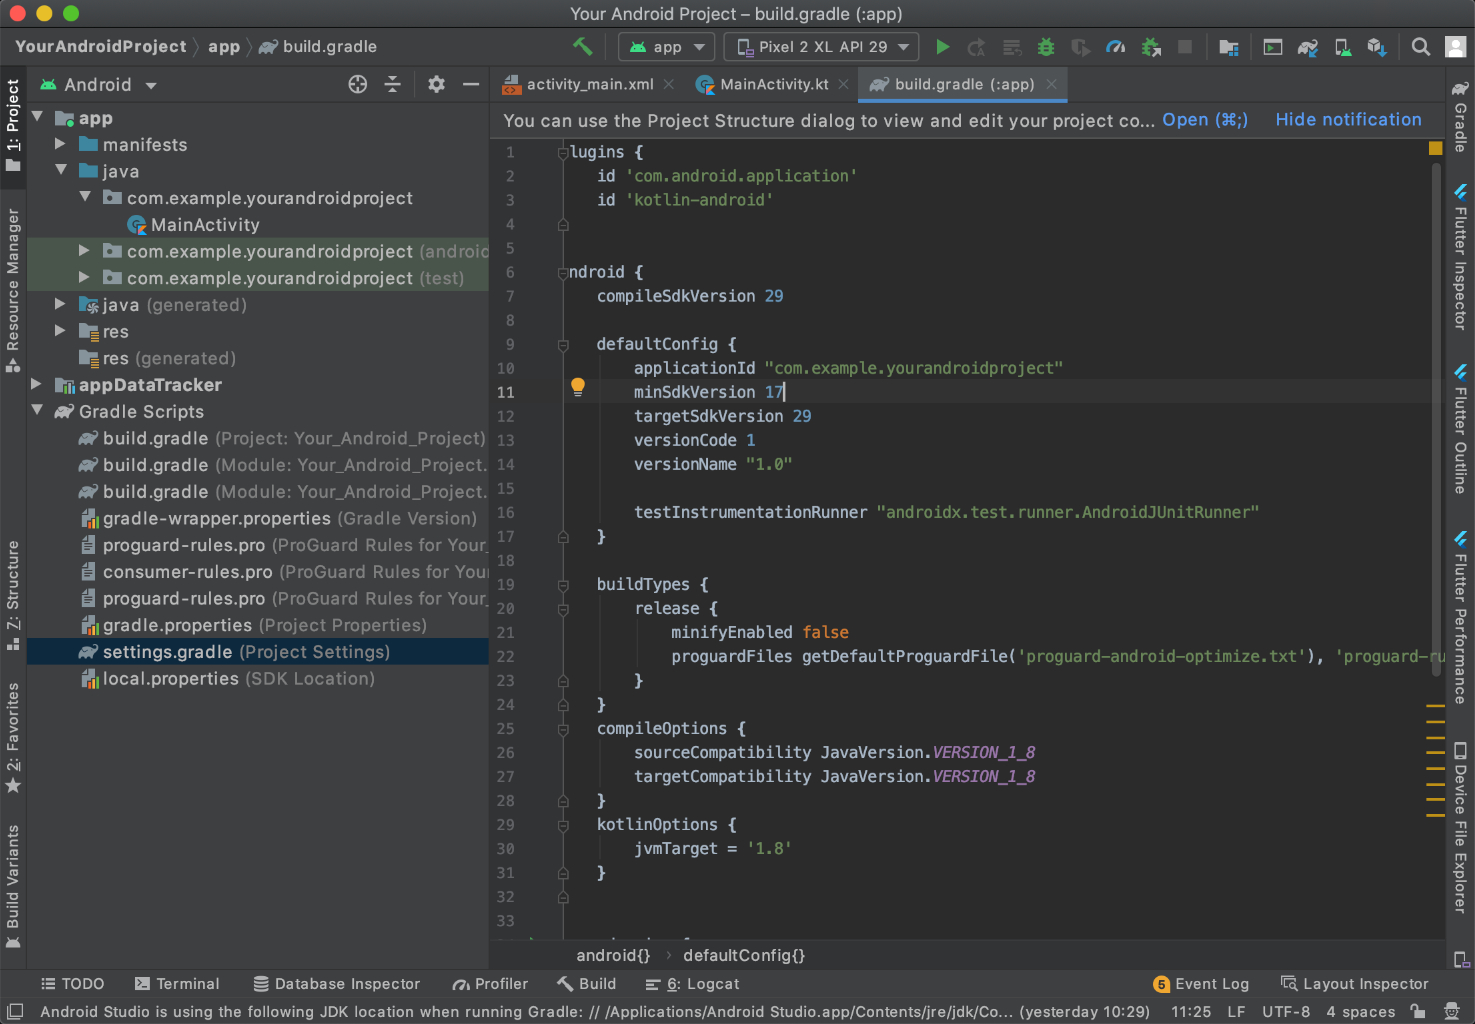1475x1024 pixels.
Task: Click the UTF-8 encoding in status bar
Action: [1285, 1011]
